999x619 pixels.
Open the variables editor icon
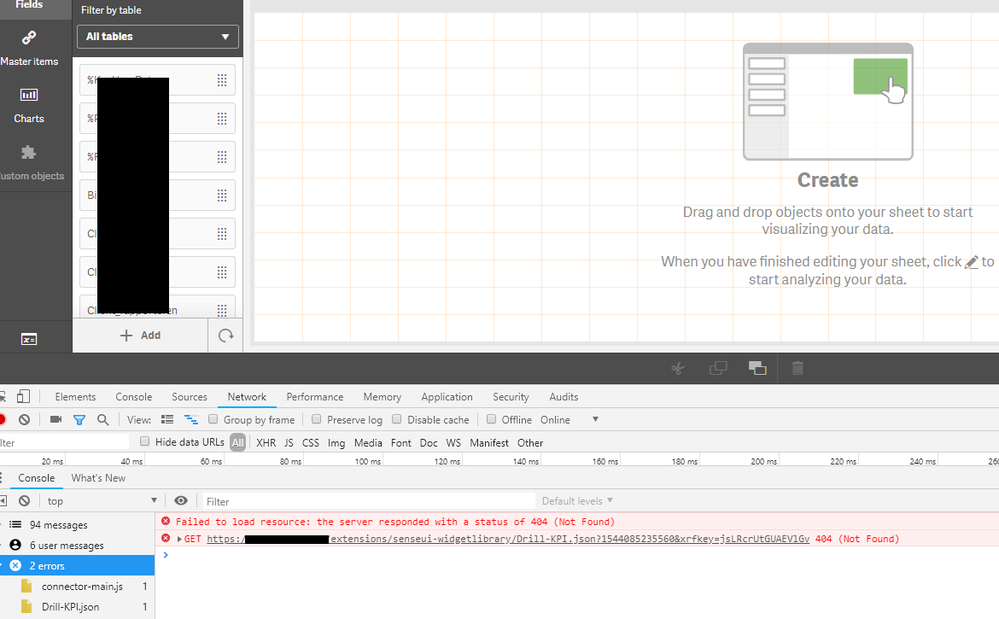(29, 339)
